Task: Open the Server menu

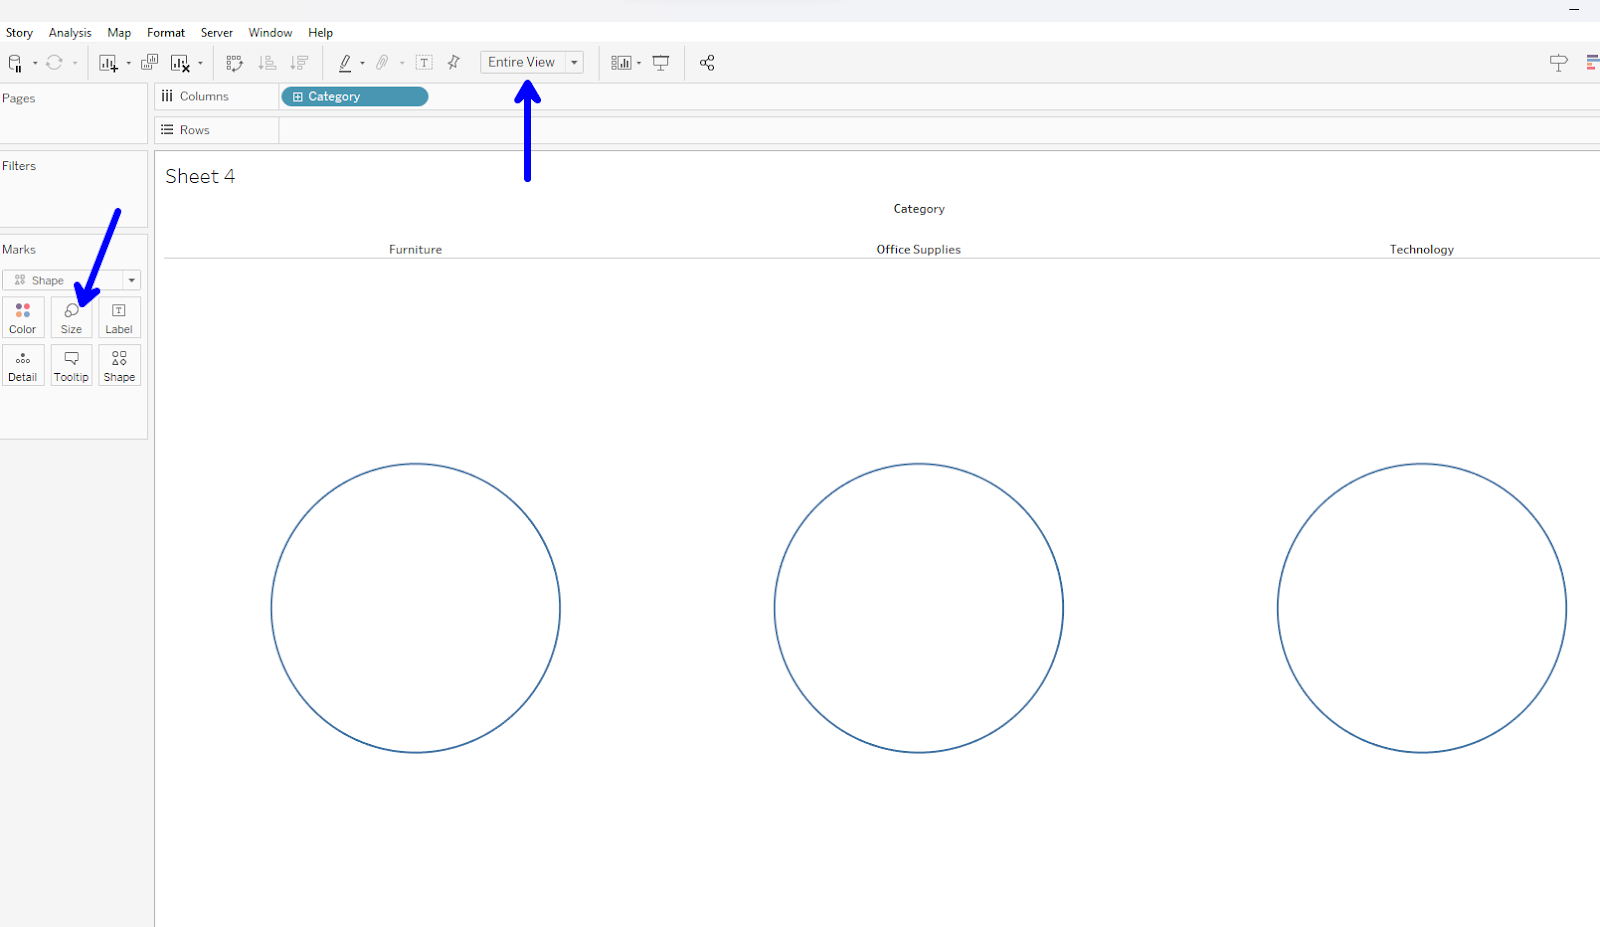Action: 217,33
